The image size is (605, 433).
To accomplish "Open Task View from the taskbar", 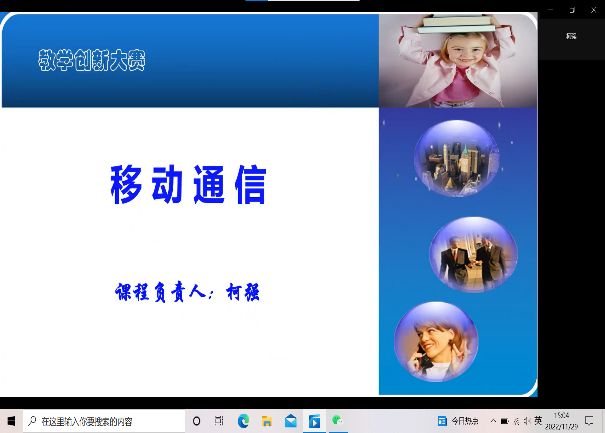I will 219,421.
